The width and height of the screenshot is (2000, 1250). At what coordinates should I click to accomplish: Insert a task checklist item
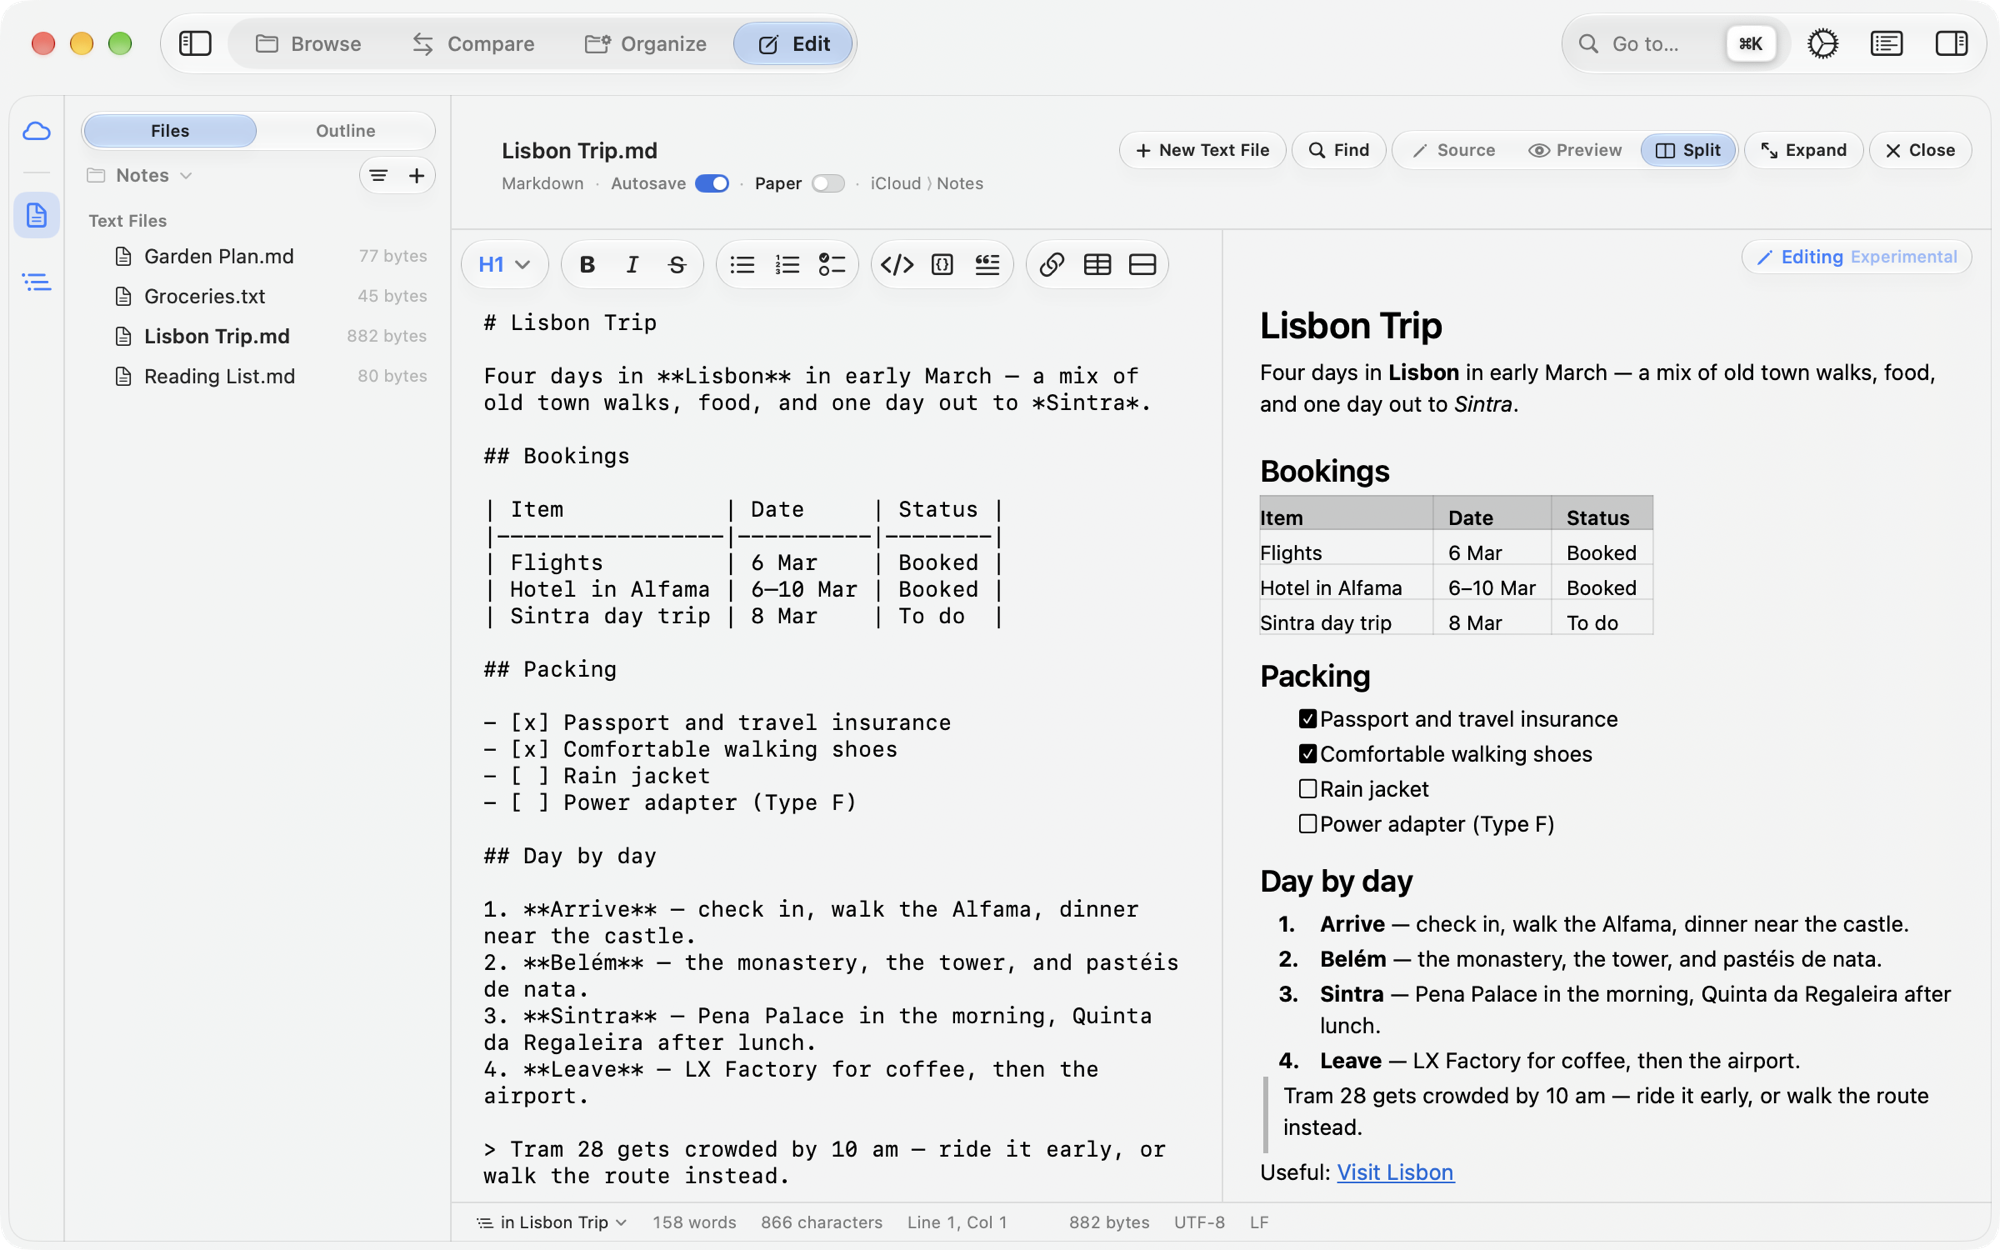pyautogui.click(x=832, y=265)
